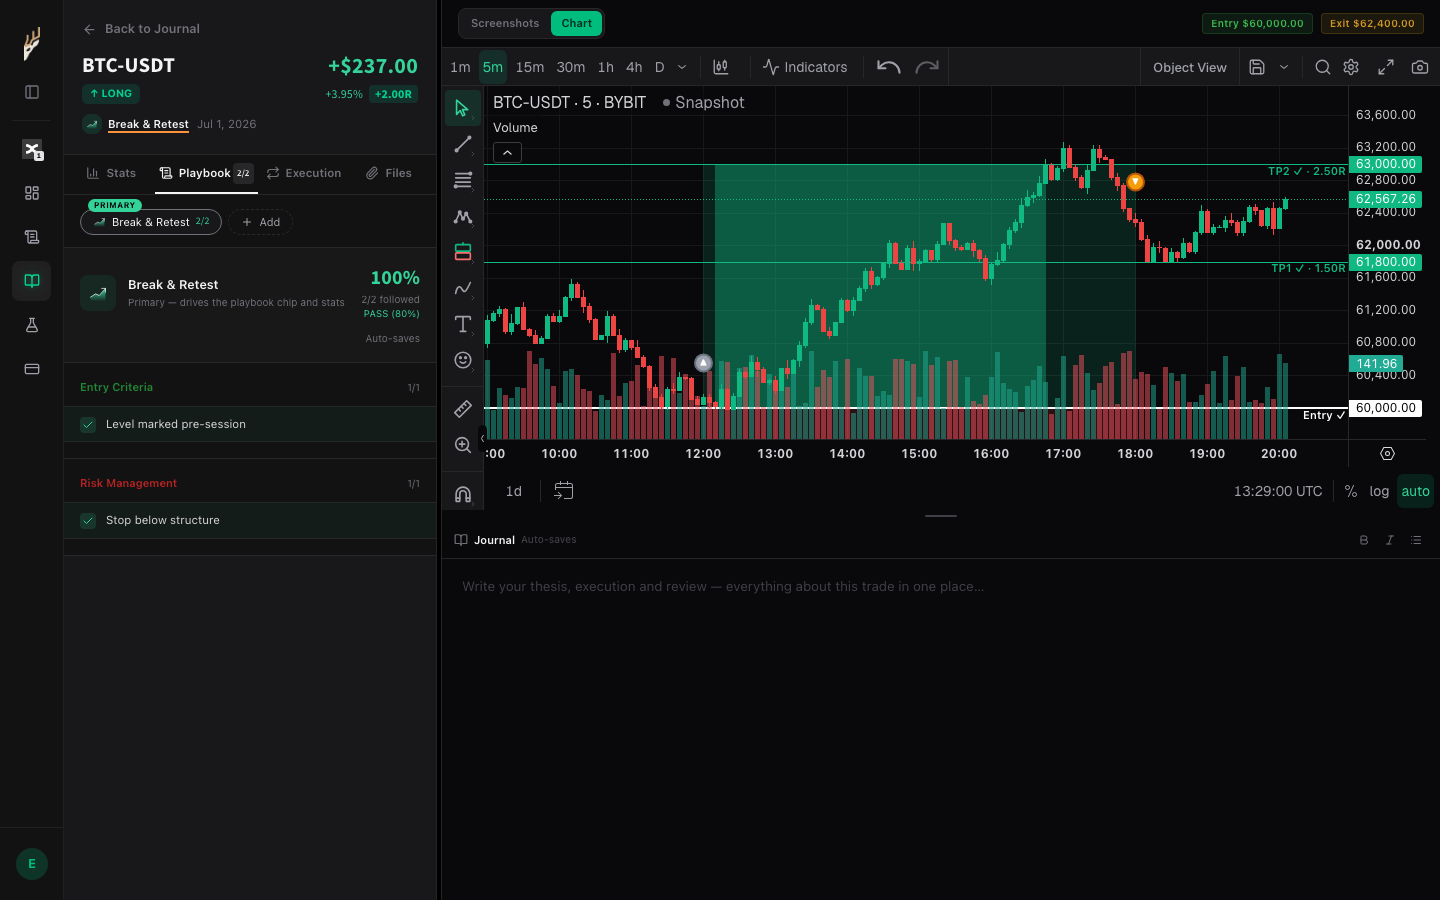The width and height of the screenshot is (1440, 900).
Task: Undo the last chart action
Action: [x=888, y=67]
